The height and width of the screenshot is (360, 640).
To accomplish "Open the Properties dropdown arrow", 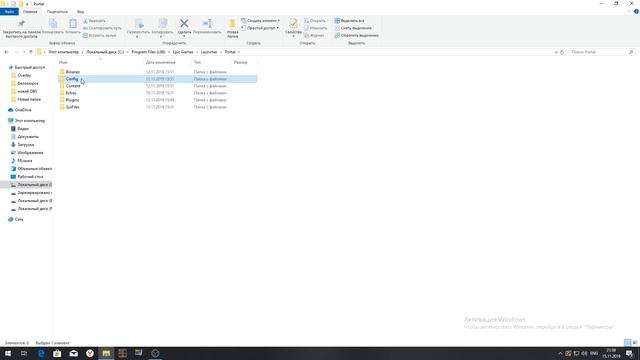I will pos(293,36).
